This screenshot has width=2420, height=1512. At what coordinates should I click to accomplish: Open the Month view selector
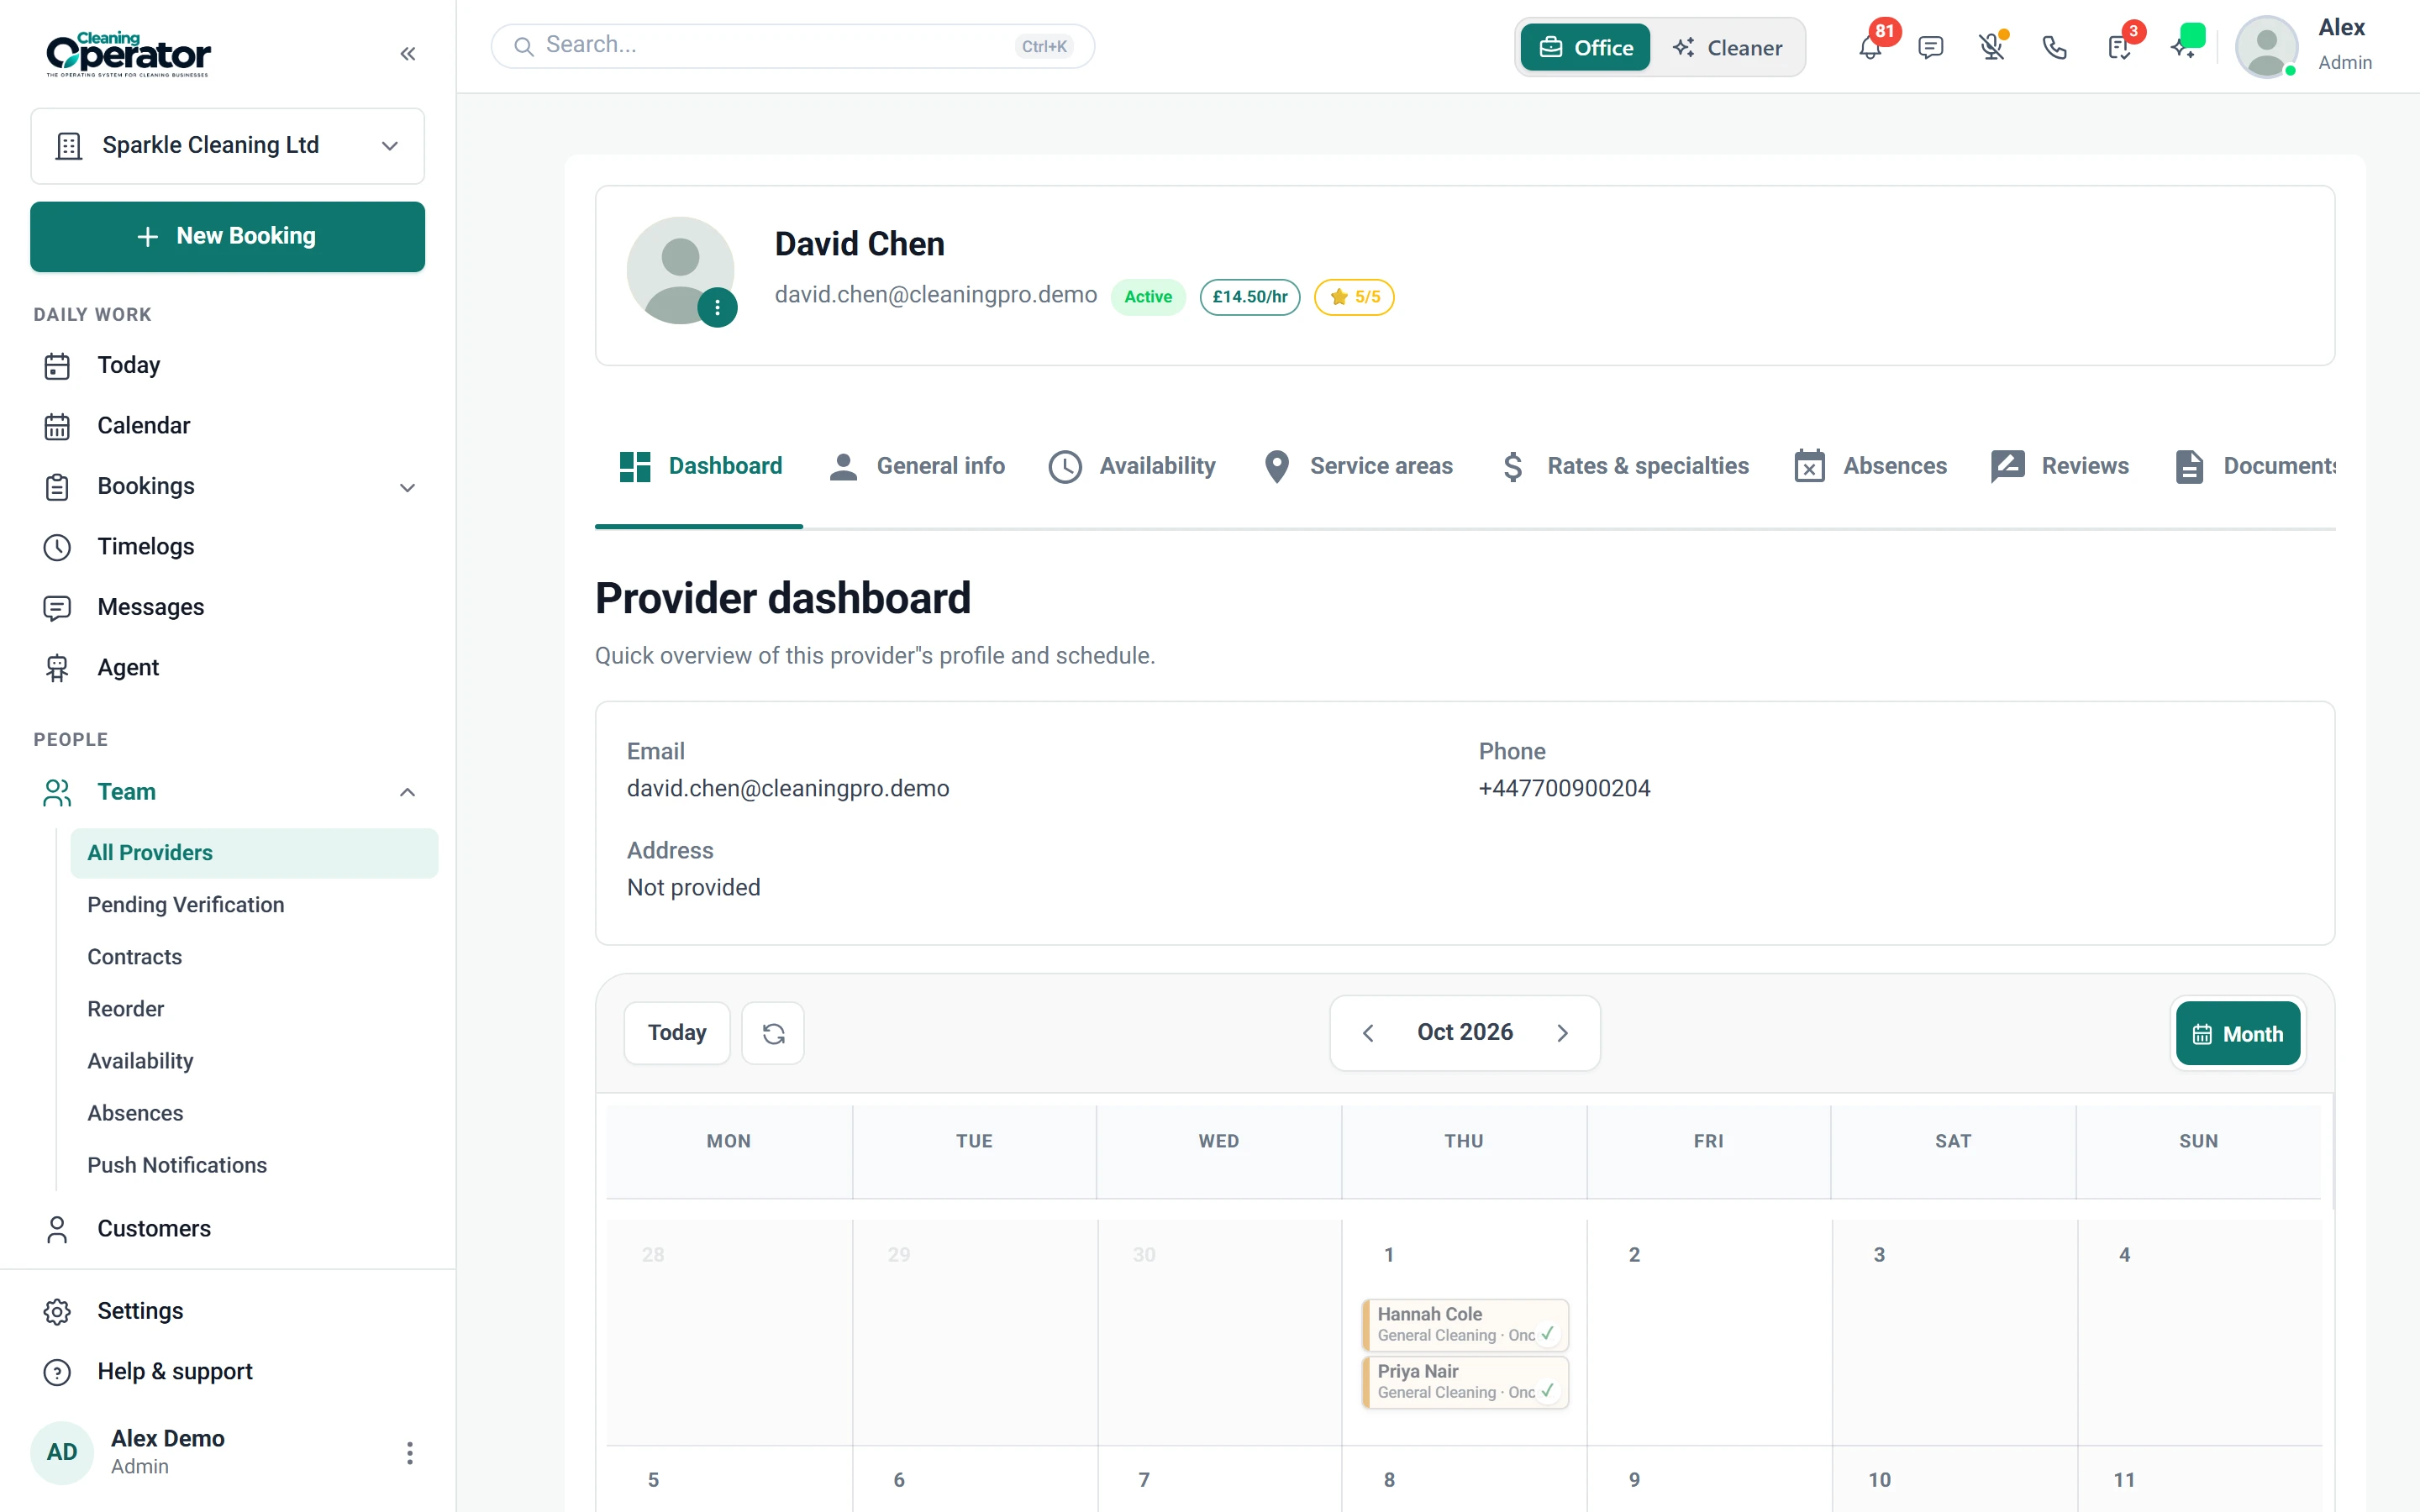tap(2238, 1033)
